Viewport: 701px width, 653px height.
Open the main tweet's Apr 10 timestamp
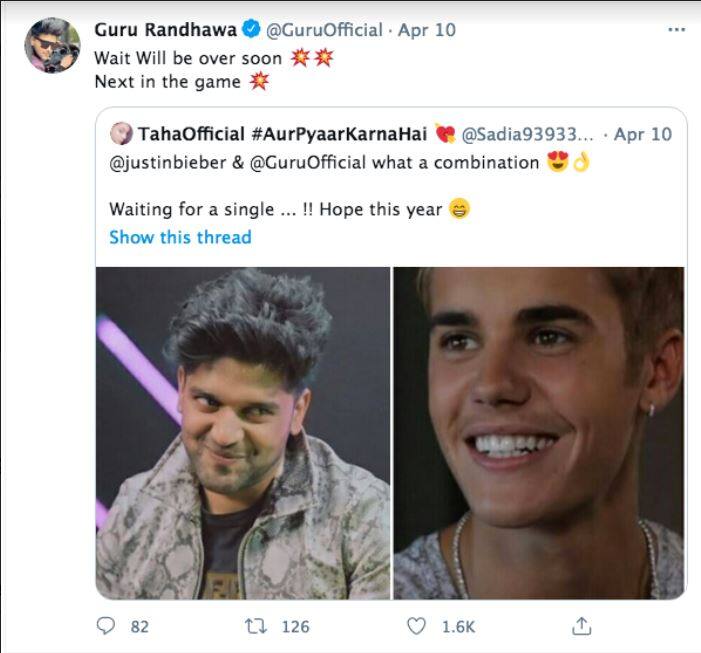pyautogui.click(x=427, y=30)
